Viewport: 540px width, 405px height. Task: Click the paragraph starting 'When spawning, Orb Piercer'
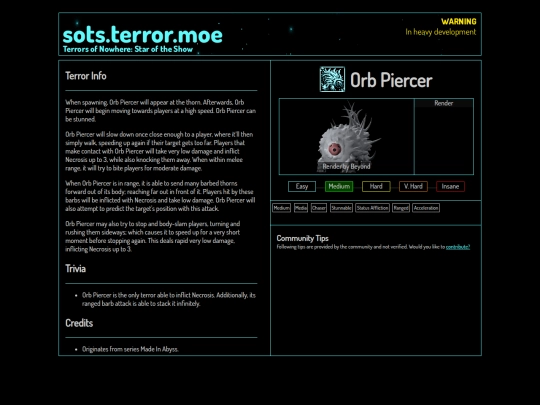pos(160,111)
